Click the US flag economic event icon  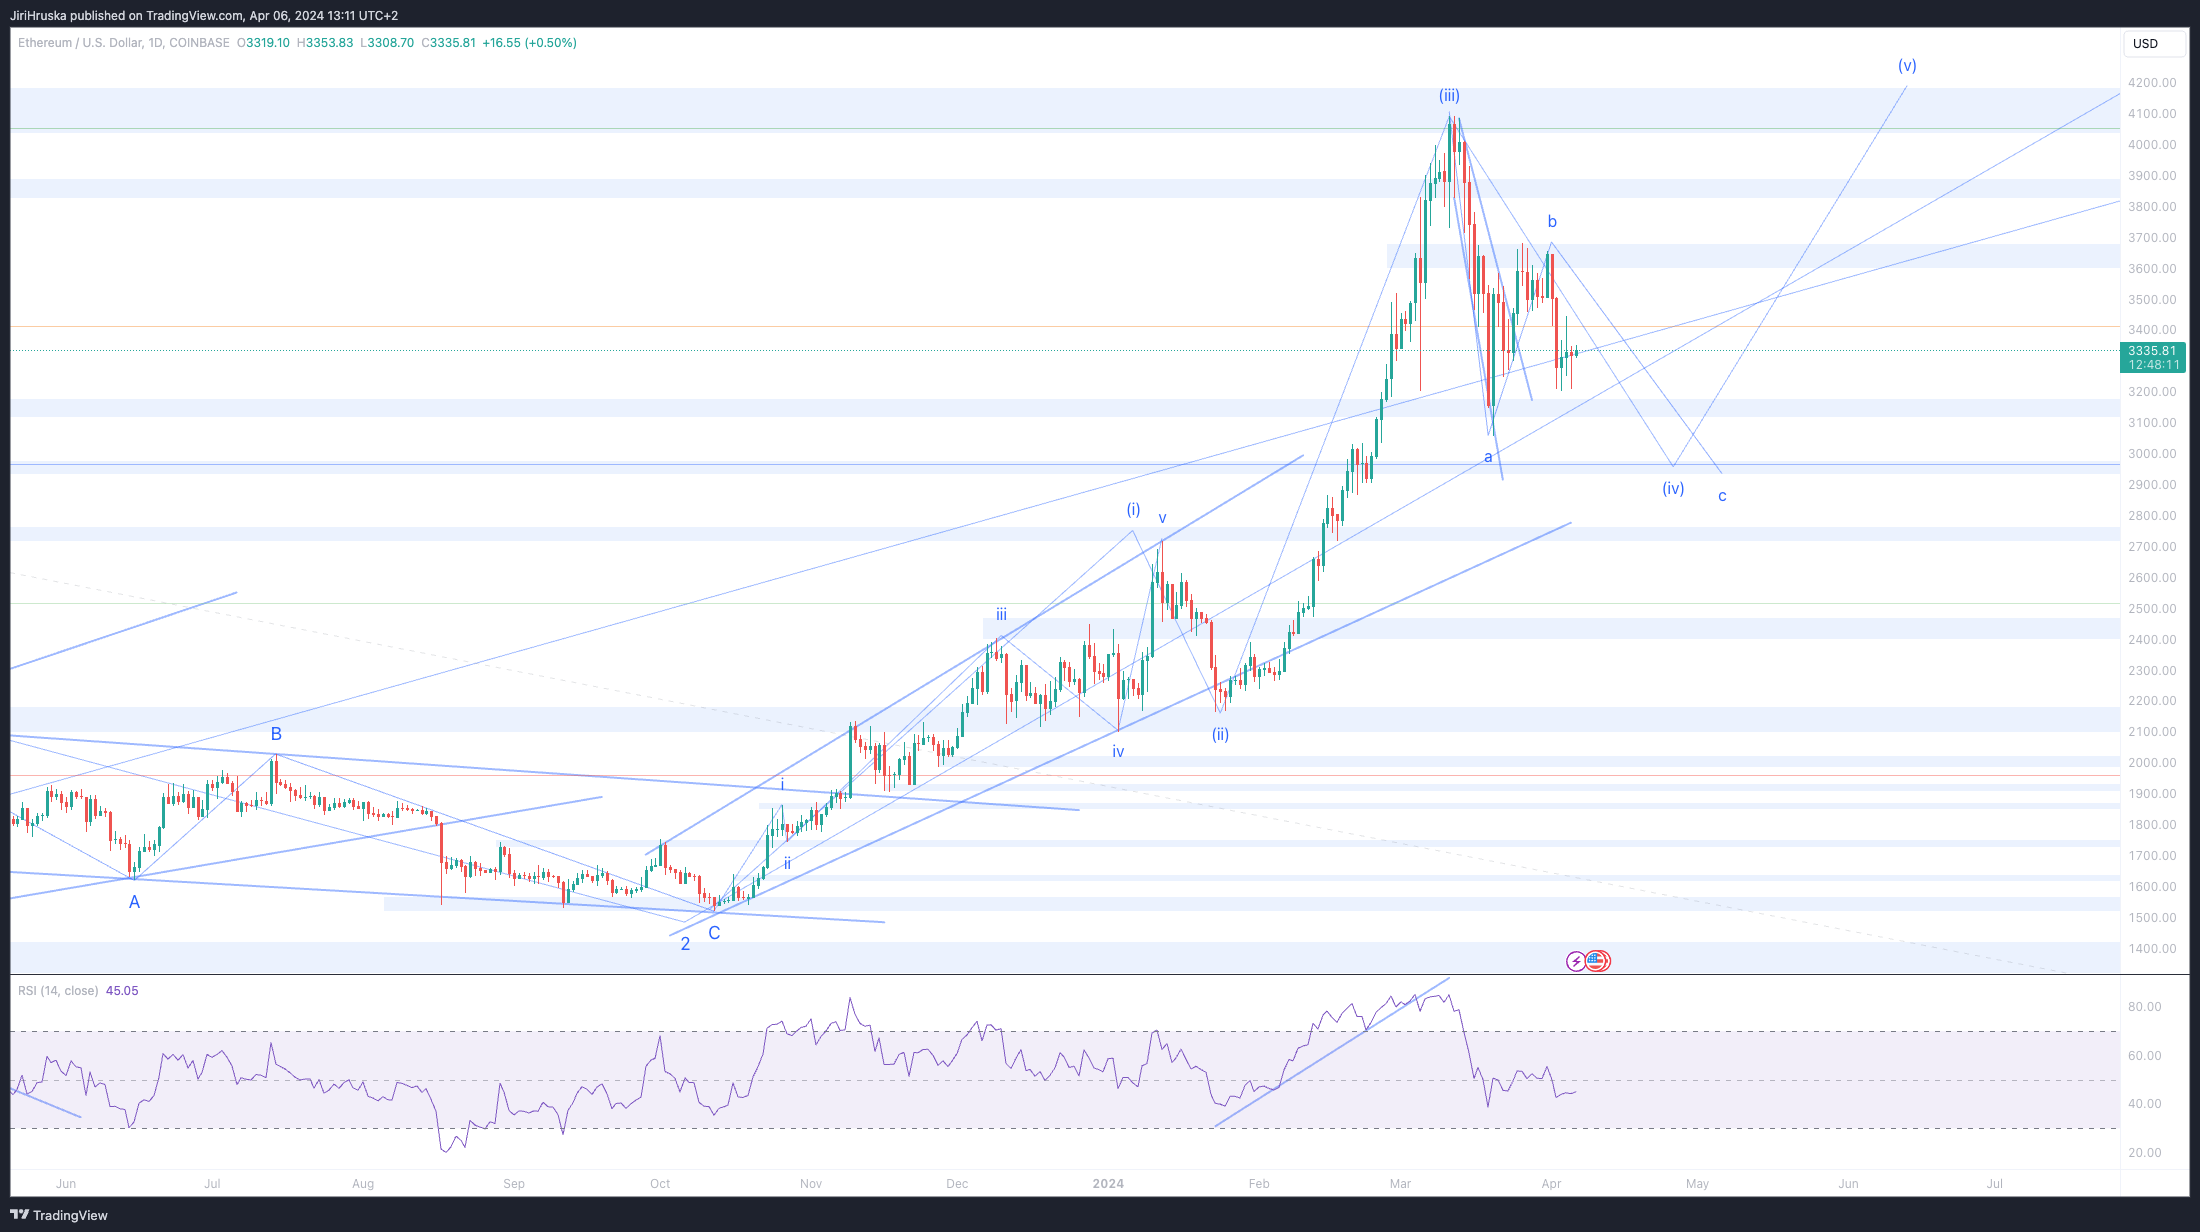click(x=1597, y=961)
